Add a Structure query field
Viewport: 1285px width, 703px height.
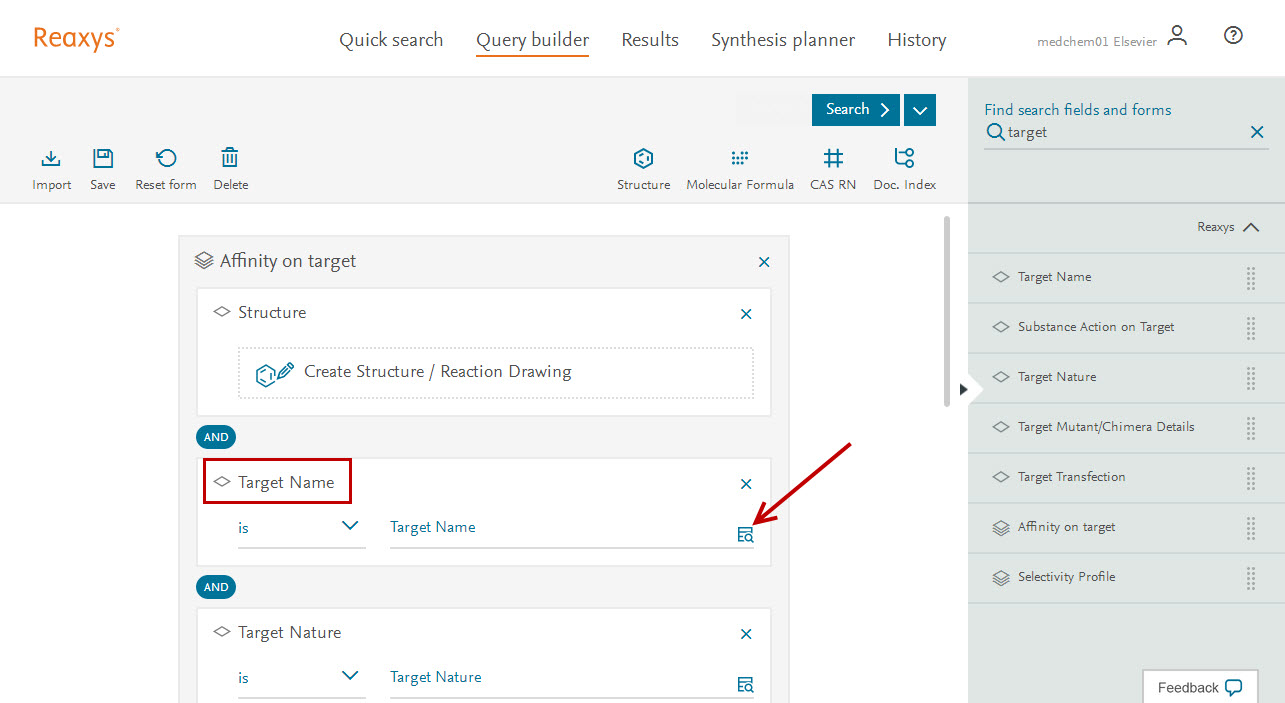[643, 159]
